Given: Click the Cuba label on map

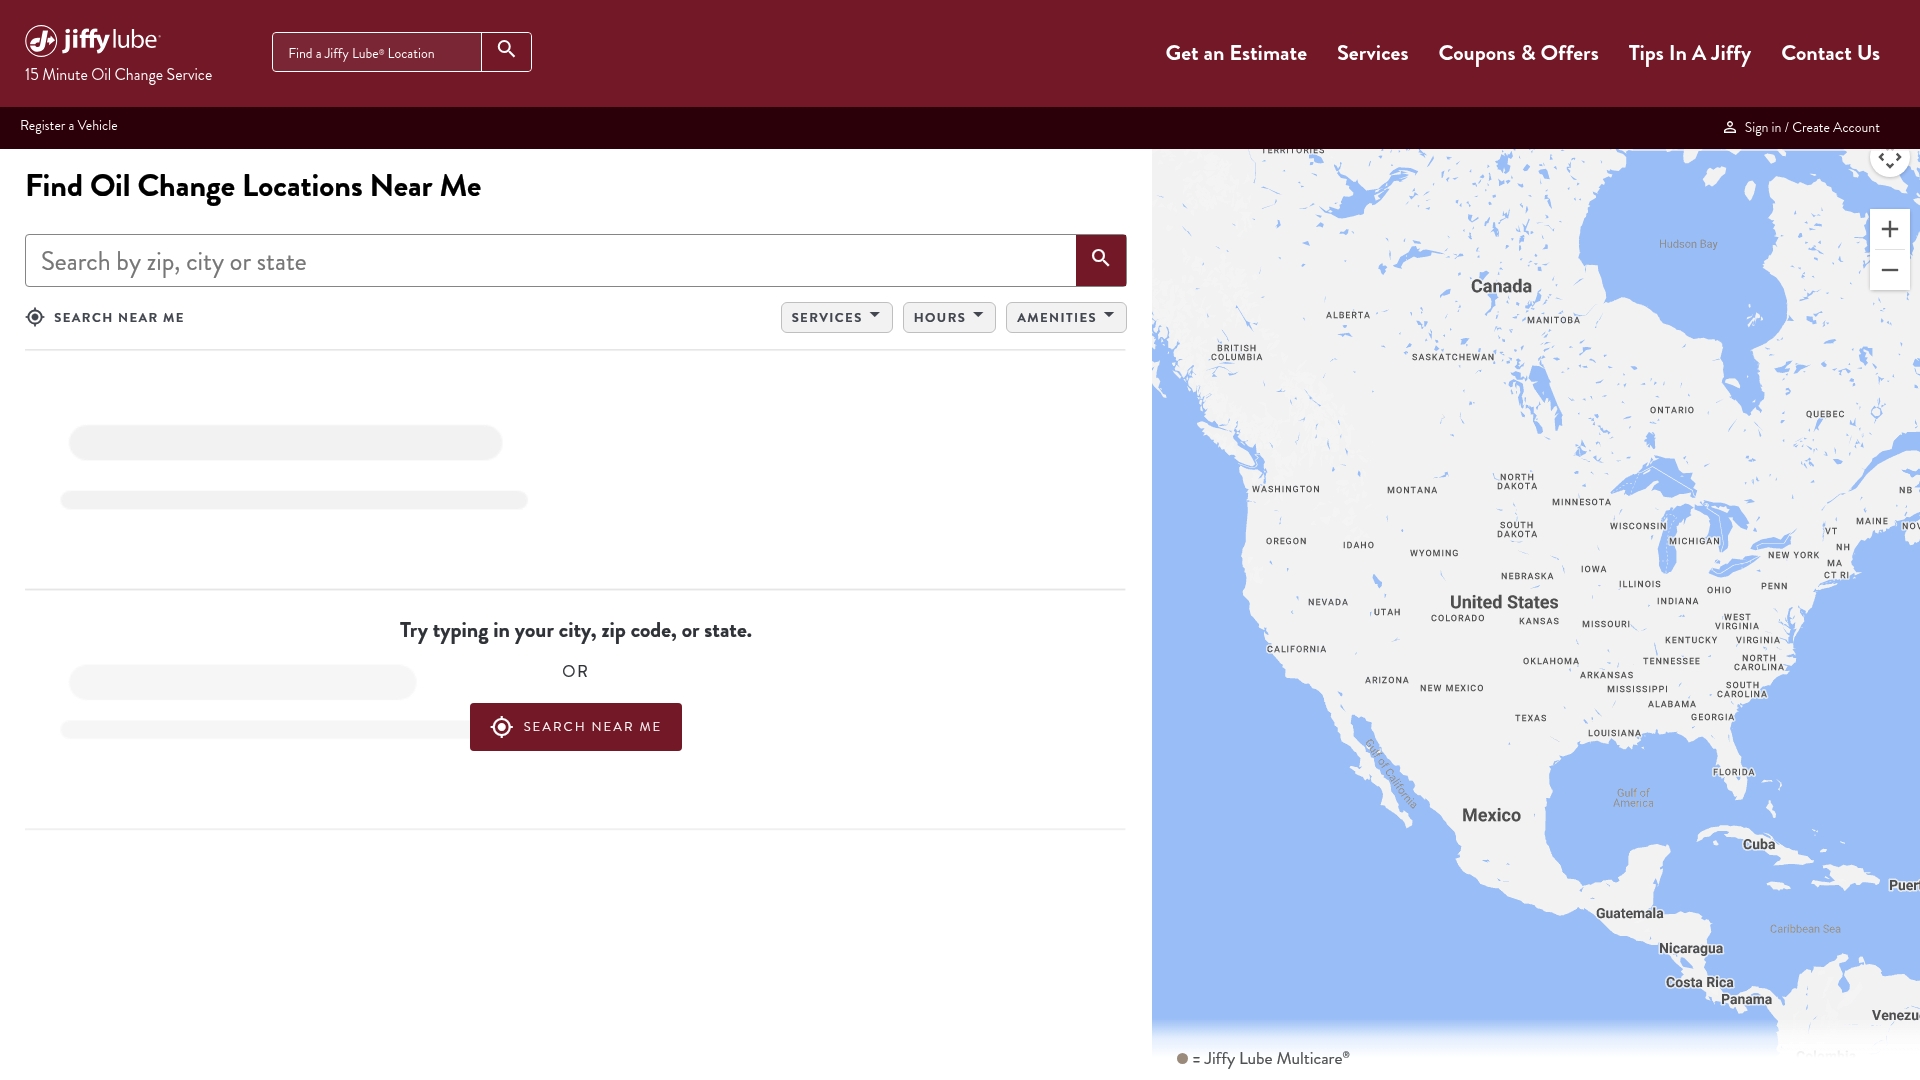Looking at the screenshot, I should pyautogui.click(x=1759, y=844).
